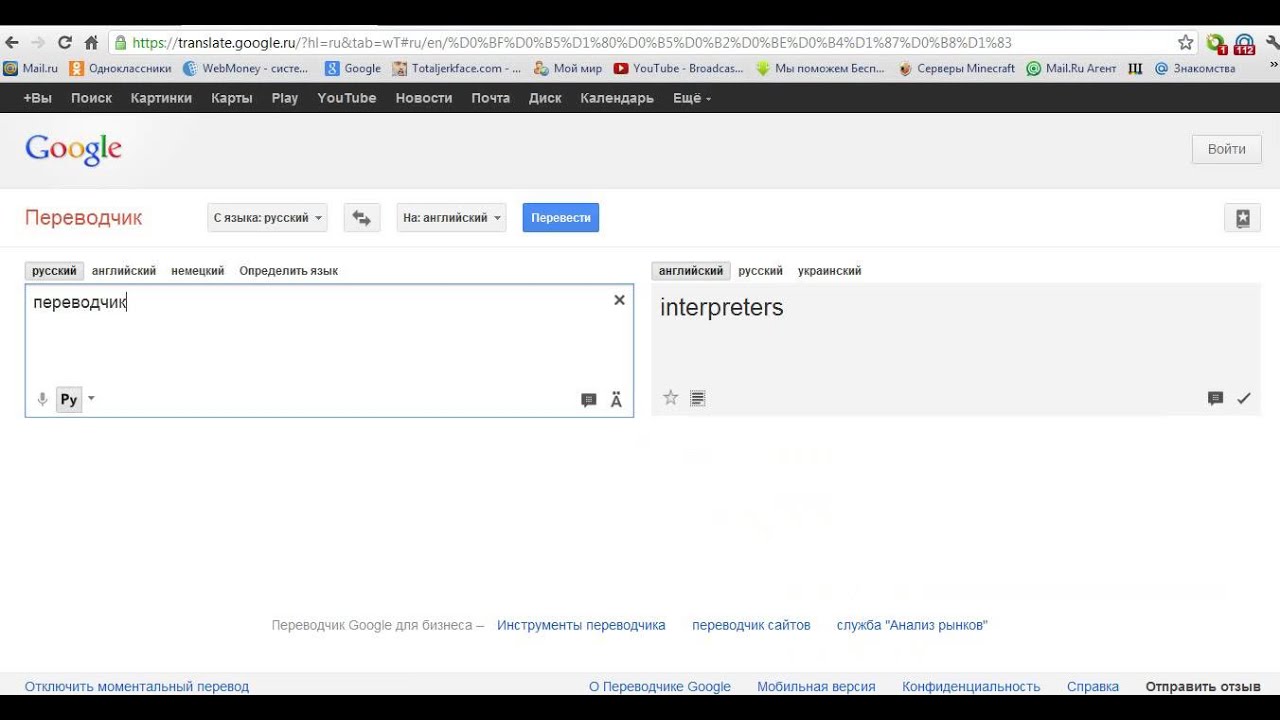
Task: Open the Mail.Ru Агент bookmark
Action: pyautogui.click(x=1071, y=69)
